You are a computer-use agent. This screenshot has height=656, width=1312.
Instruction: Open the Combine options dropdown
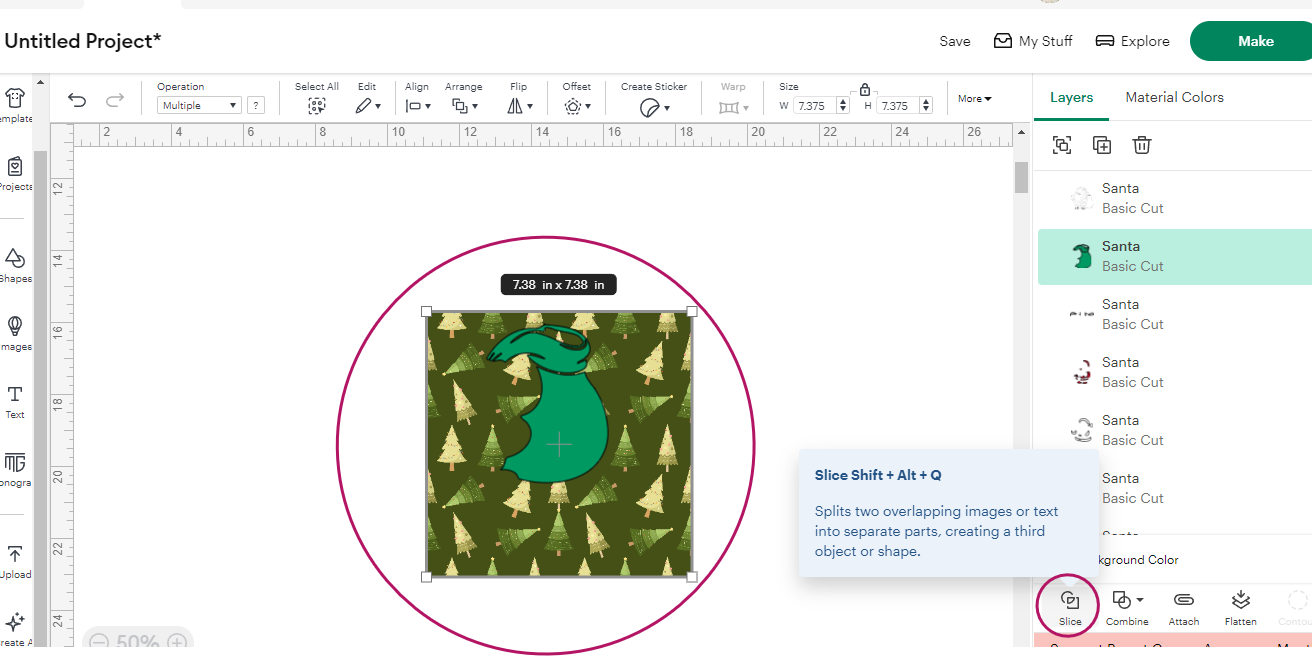[1127, 601]
